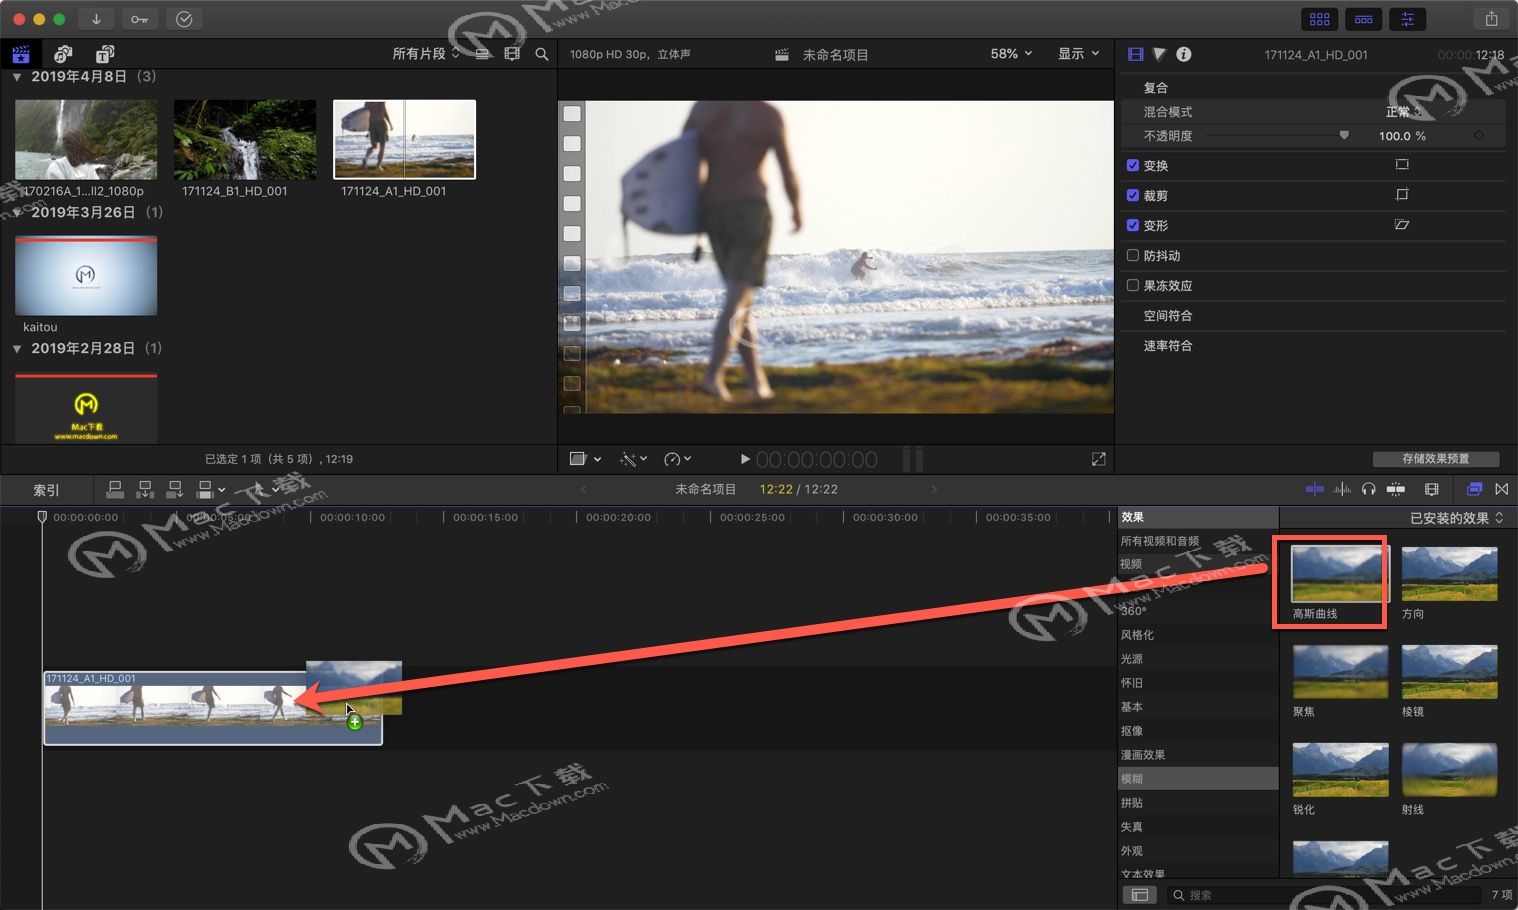1518x910 pixels.
Task: Open the info inspector icon
Action: (1184, 54)
